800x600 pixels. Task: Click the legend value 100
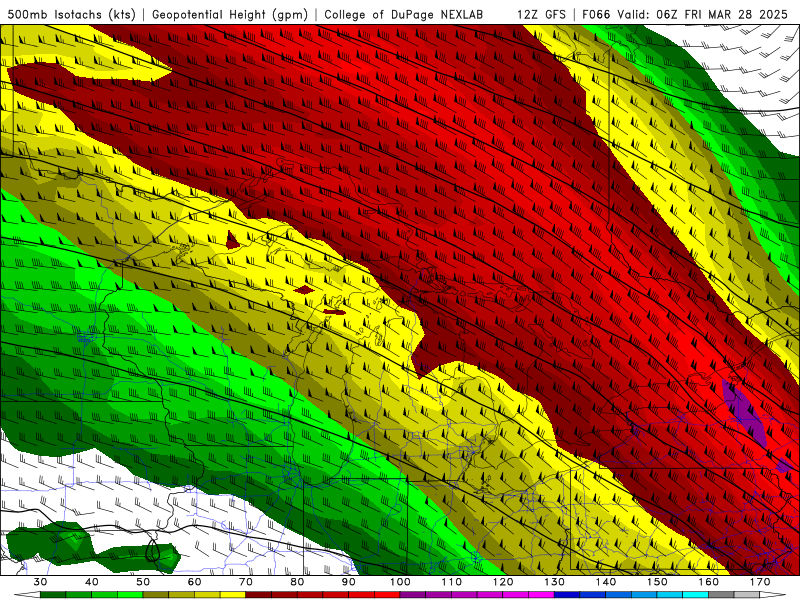point(400,582)
